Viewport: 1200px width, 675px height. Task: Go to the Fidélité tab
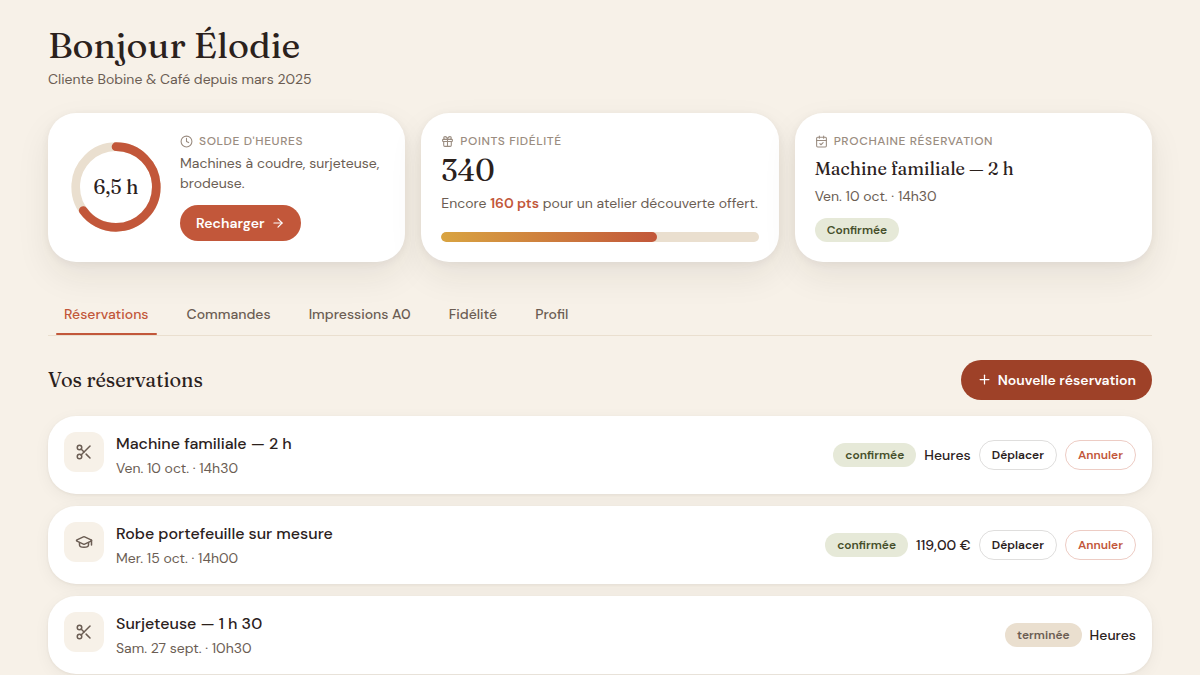pos(472,314)
